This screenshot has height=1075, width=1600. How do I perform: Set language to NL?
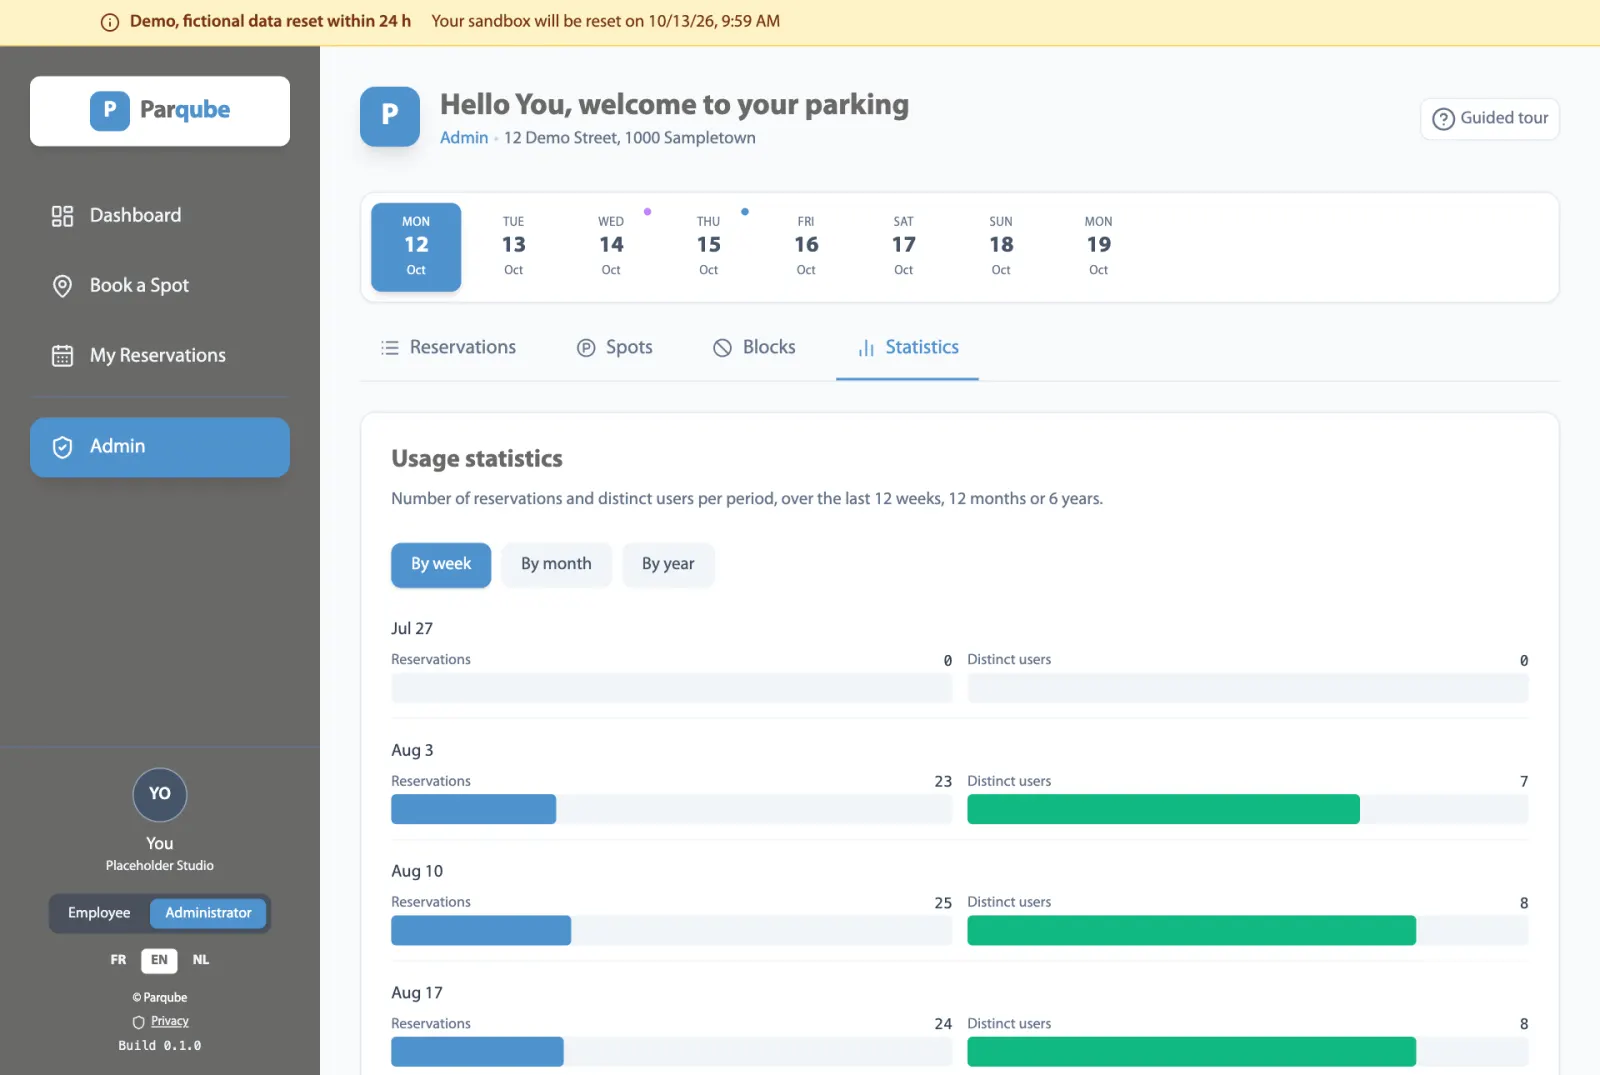tap(201, 960)
